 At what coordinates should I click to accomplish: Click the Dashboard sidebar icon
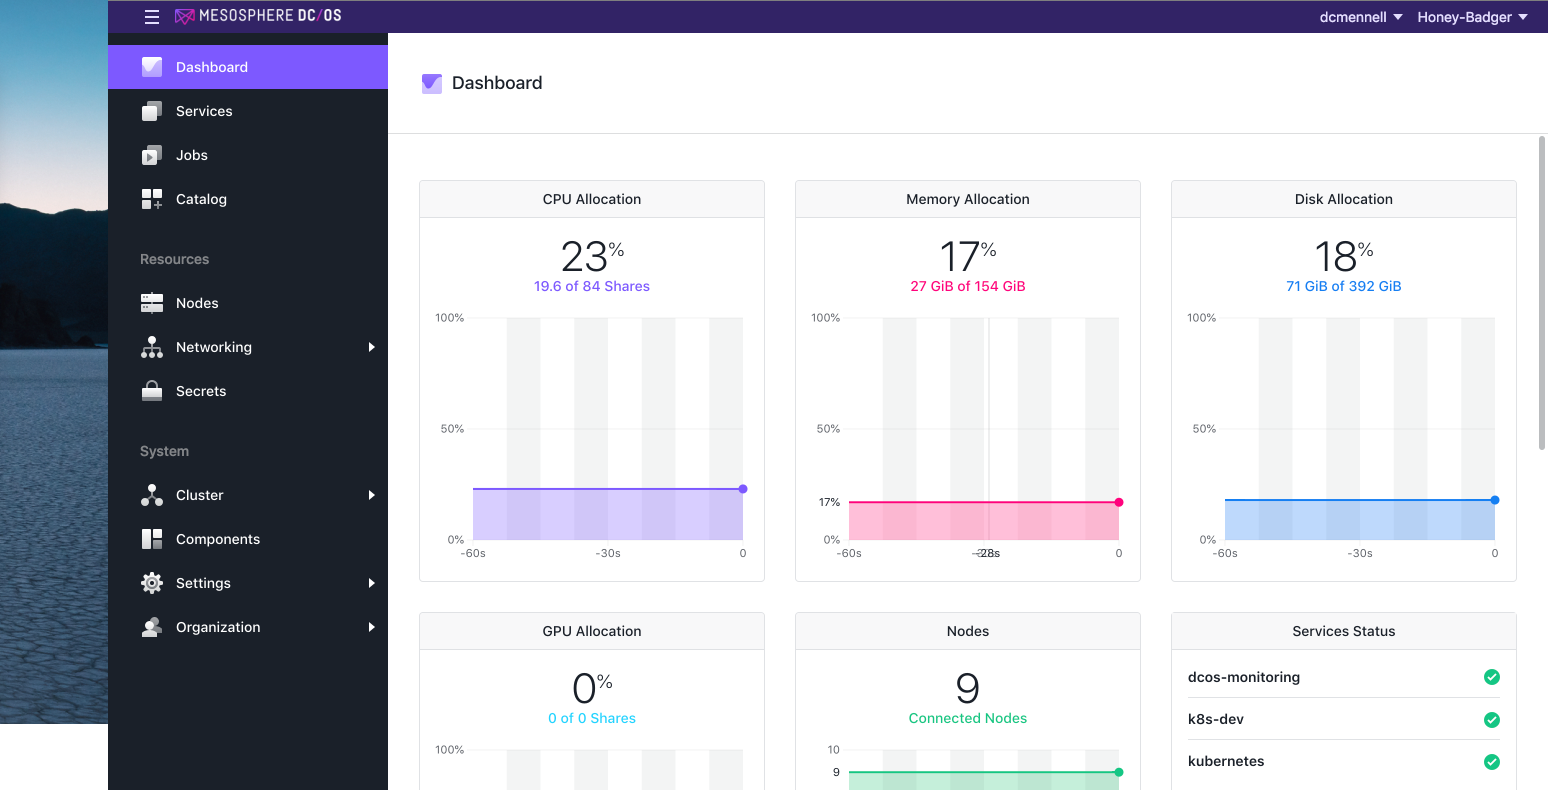[x=152, y=67]
